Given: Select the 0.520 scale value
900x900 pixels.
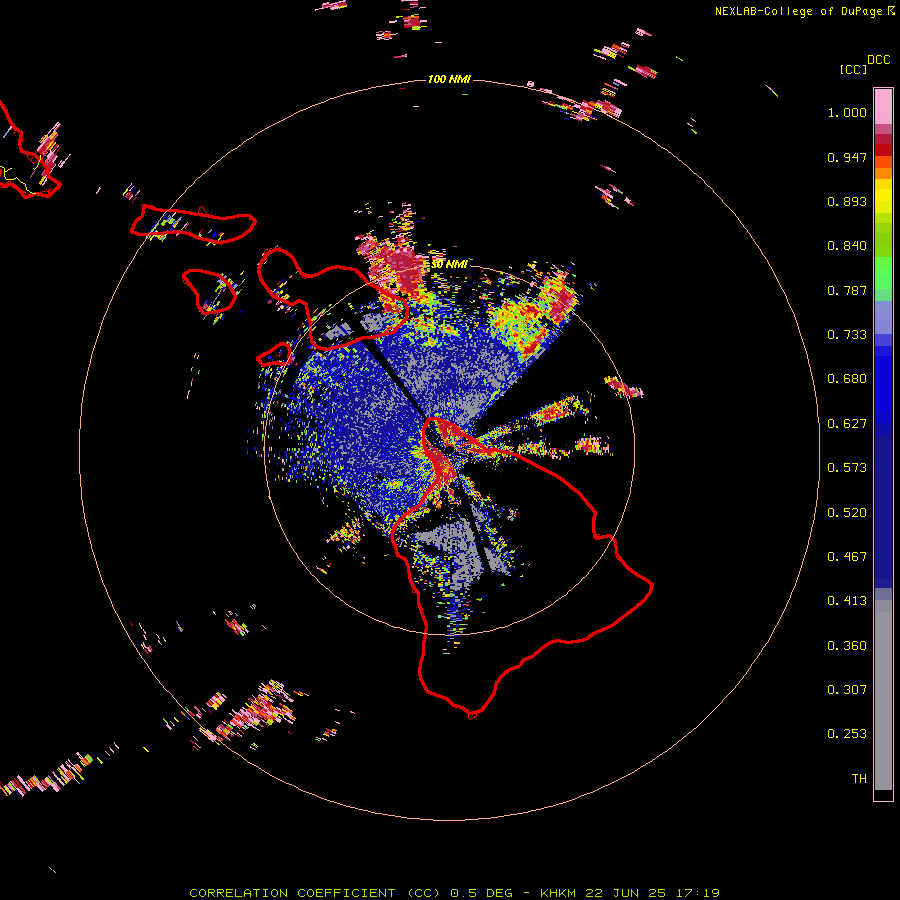Looking at the screenshot, I should 847,513.
